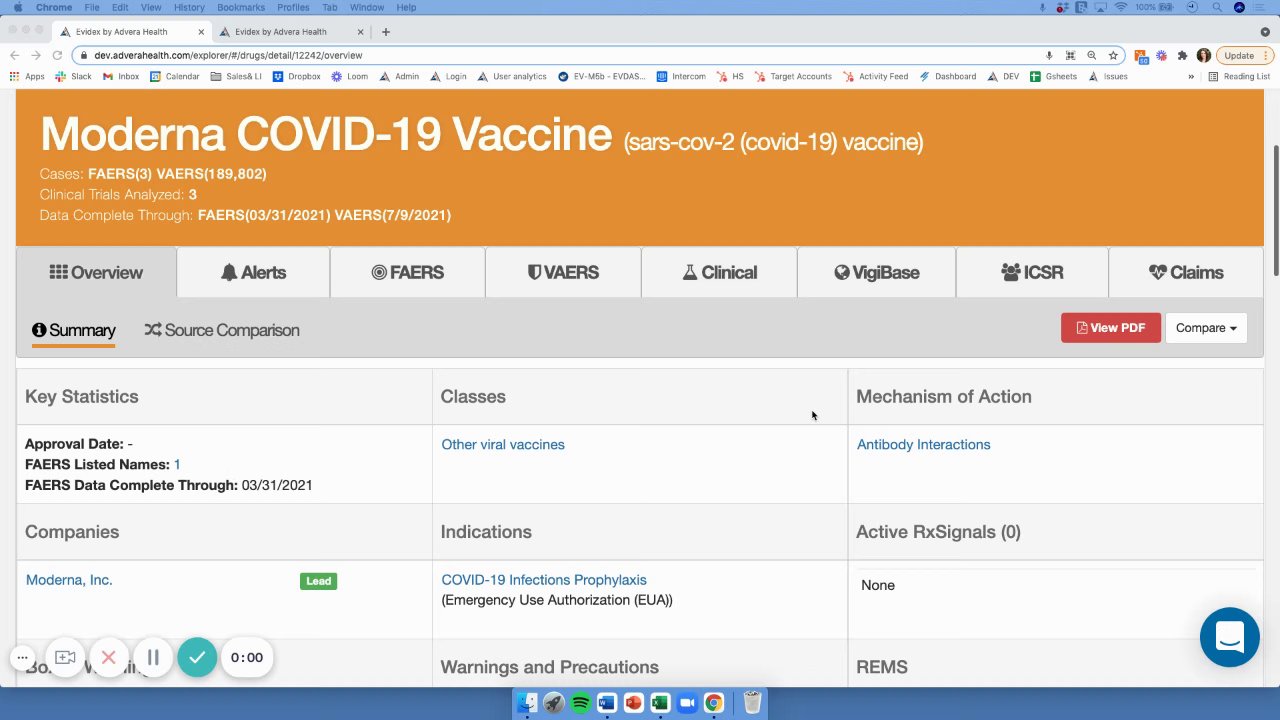Open the Sales& LI bookmark folder
The height and width of the screenshot is (720, 1280).
(236, 76)
